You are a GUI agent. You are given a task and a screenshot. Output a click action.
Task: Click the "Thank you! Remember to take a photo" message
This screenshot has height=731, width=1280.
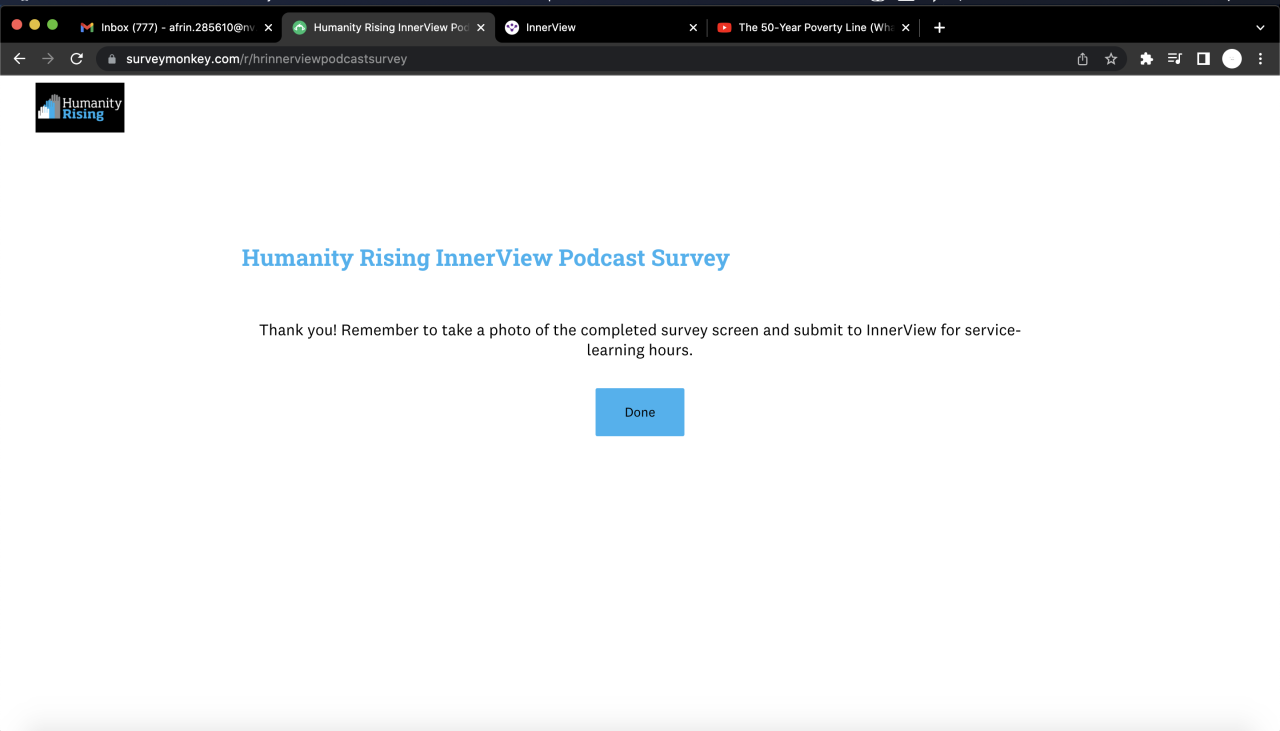(640, 340)
